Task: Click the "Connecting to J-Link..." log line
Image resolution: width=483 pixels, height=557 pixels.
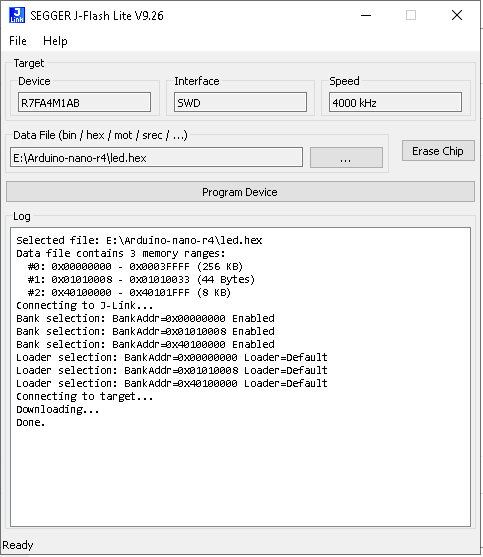Action: pos(85,305)
